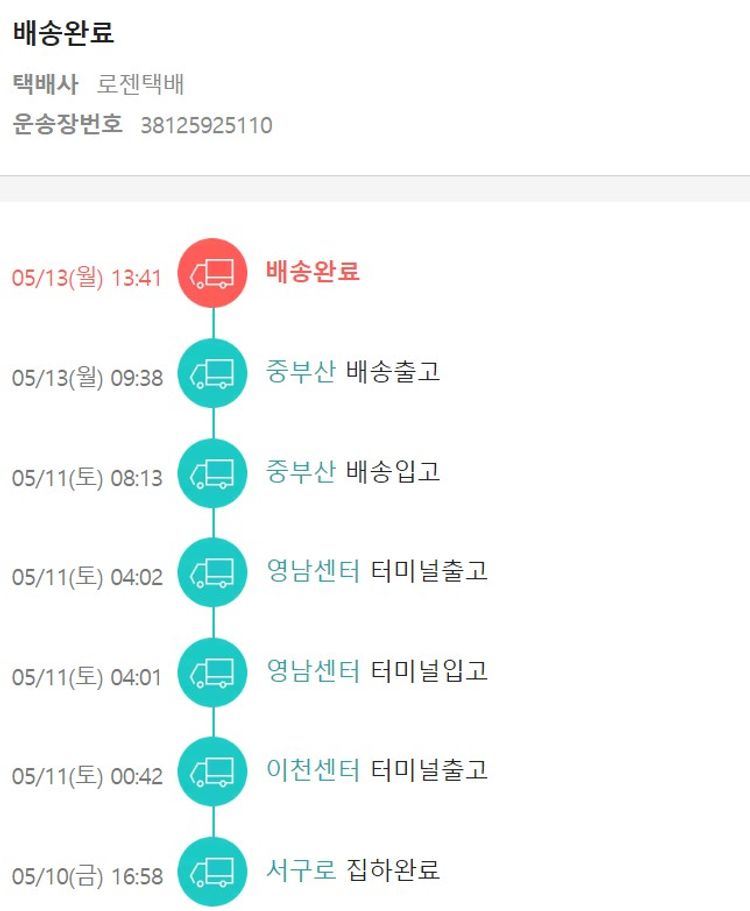Click the red 배송완료 truck icon
Screen dimensions: 750x911
tap(212, 273)
